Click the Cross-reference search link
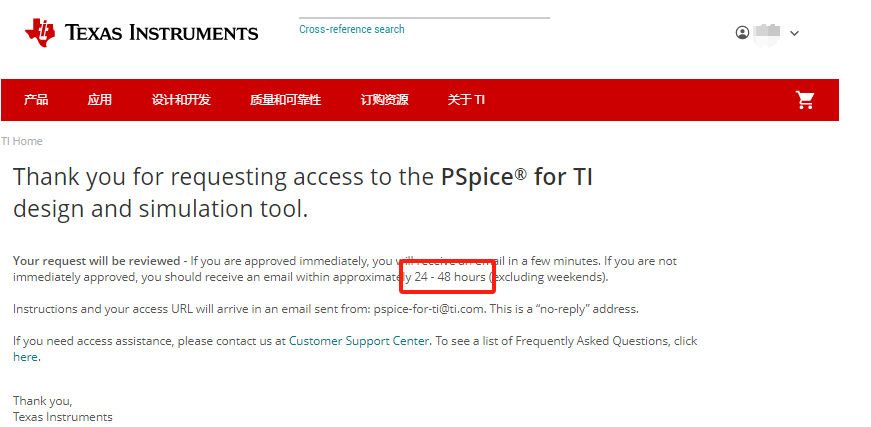Image resolution: width=871 pixels, height=427 pixels. pos(352,29)
